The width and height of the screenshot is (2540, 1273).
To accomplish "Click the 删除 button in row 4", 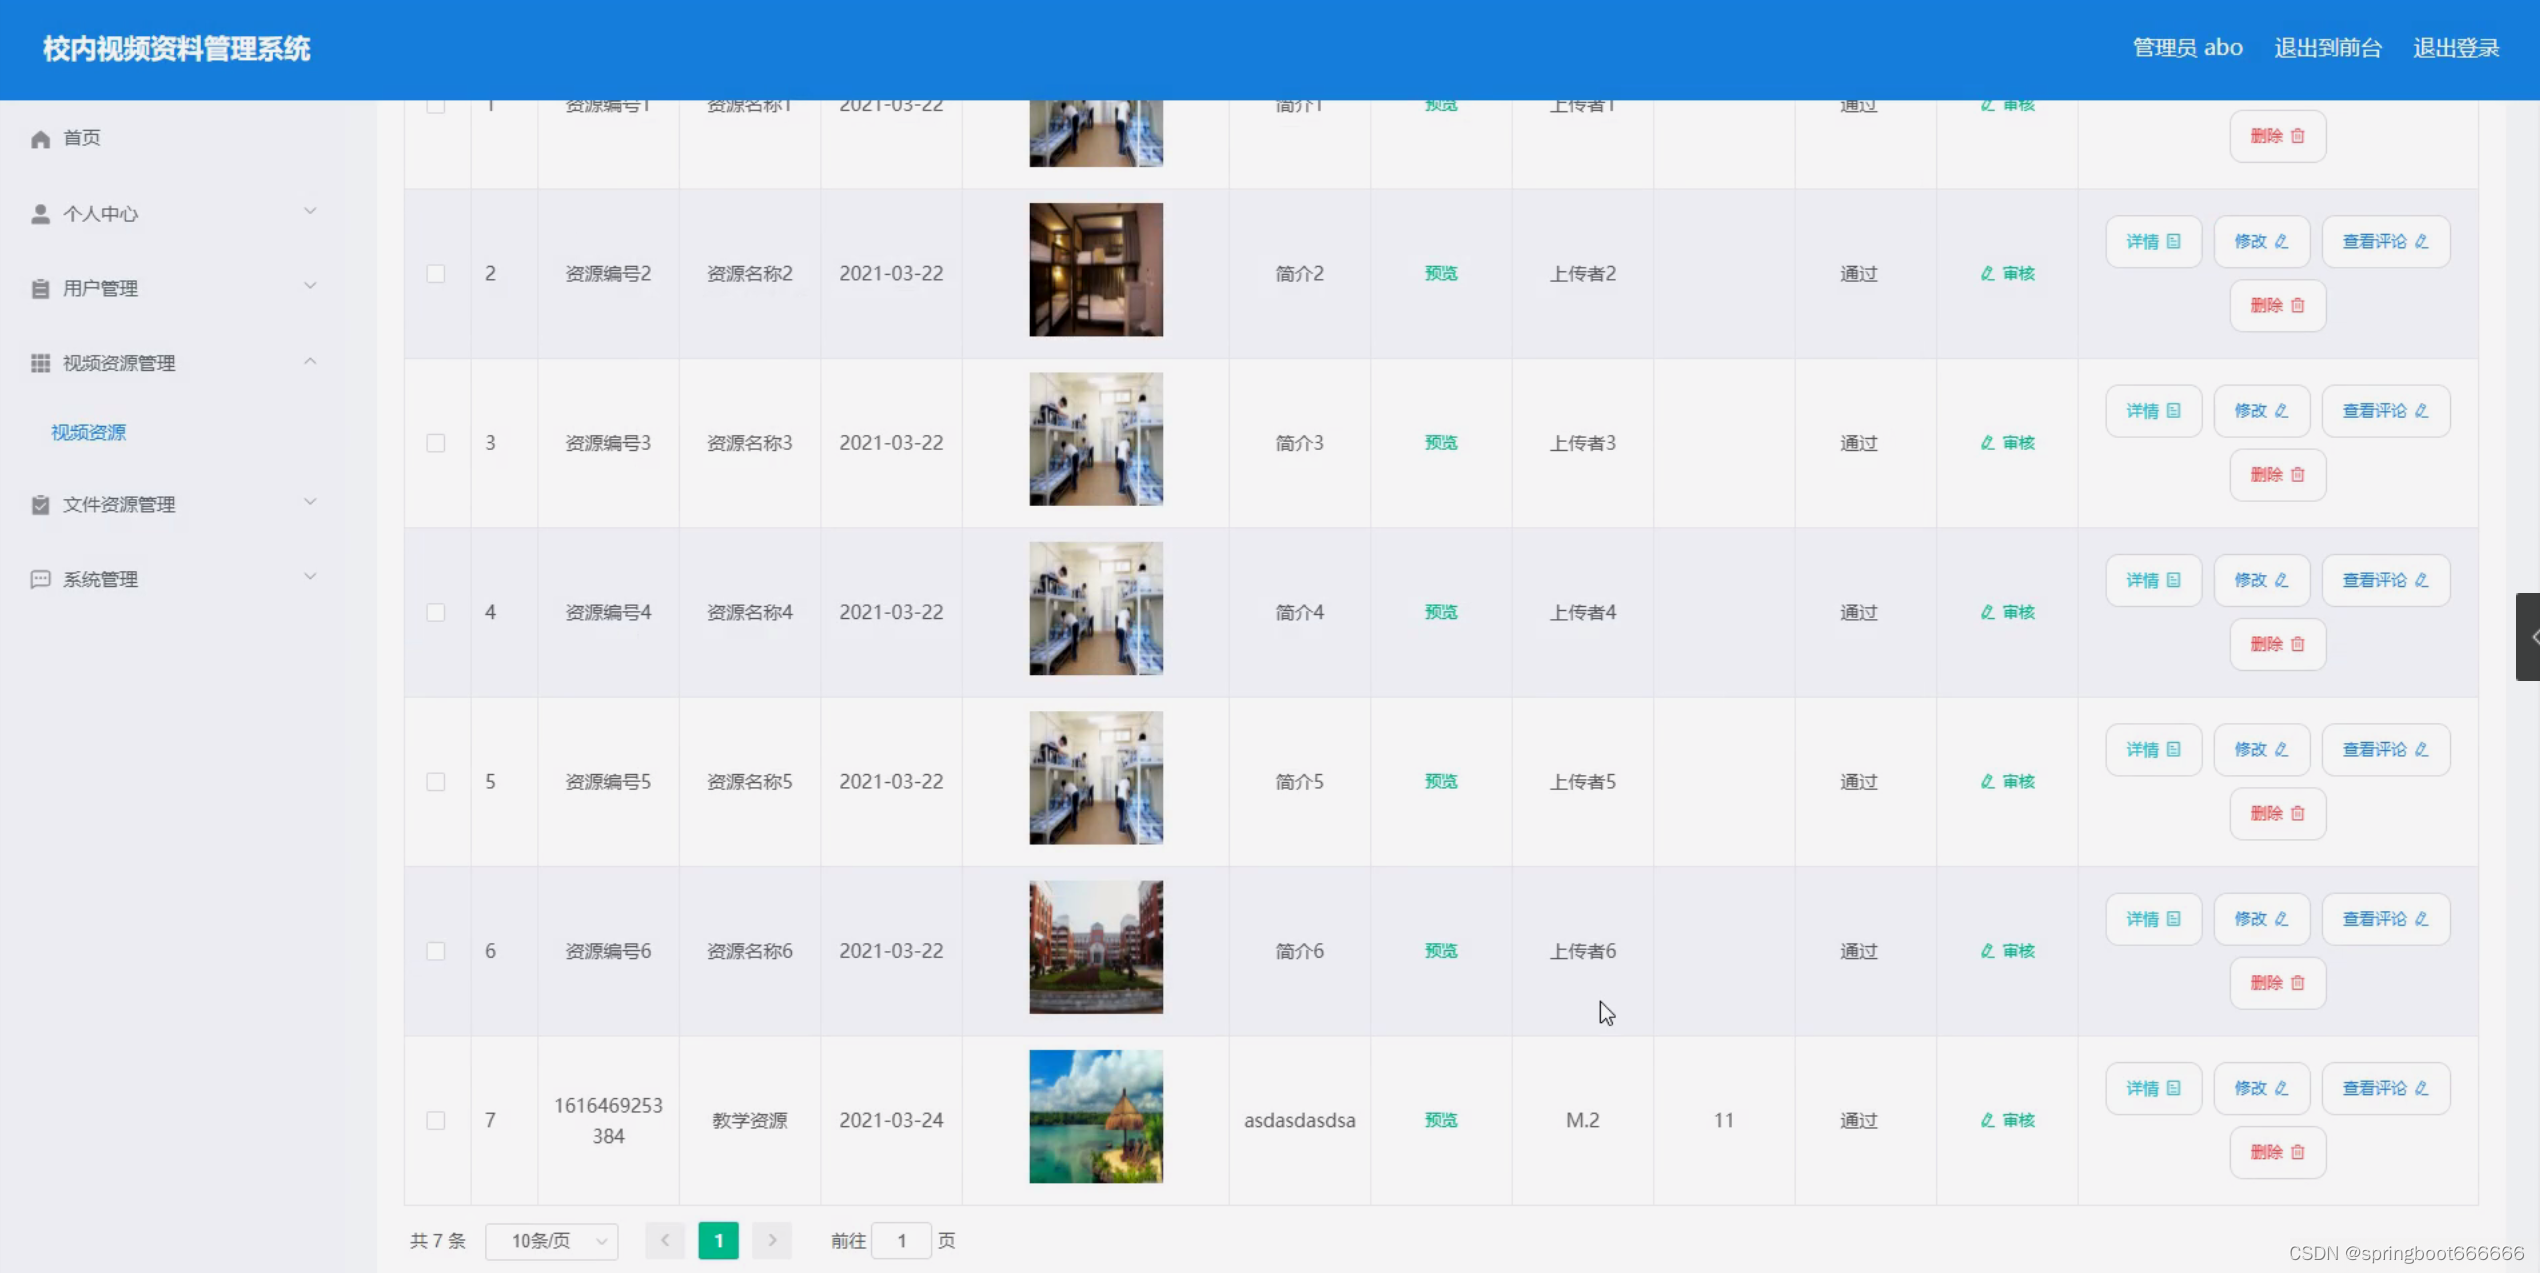I will point(2277,644).
